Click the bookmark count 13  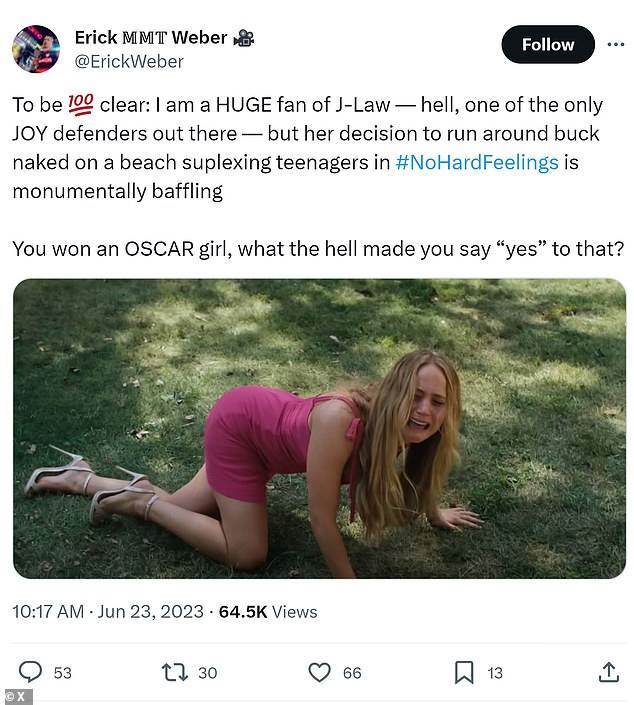(x=495, y=673)
